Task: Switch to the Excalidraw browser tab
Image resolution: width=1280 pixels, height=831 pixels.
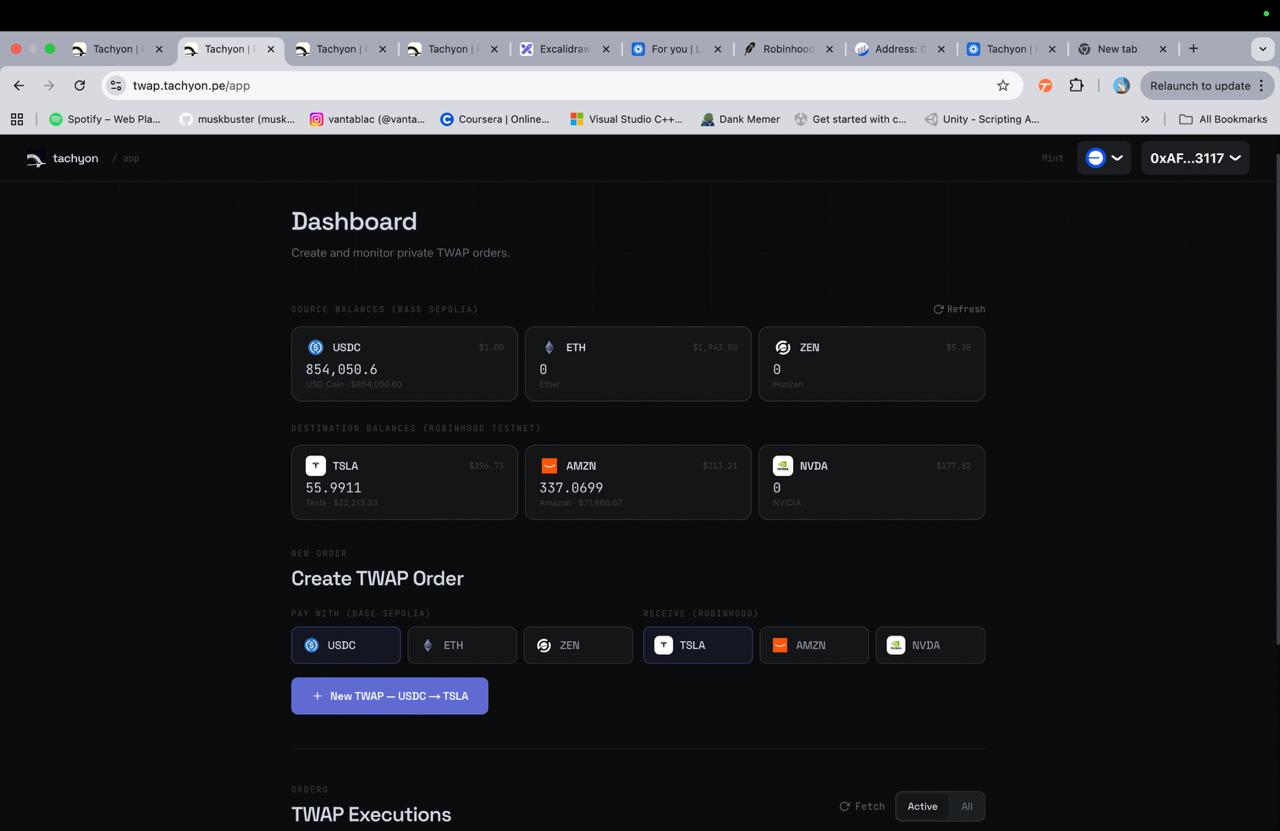Action: point(564,49)
